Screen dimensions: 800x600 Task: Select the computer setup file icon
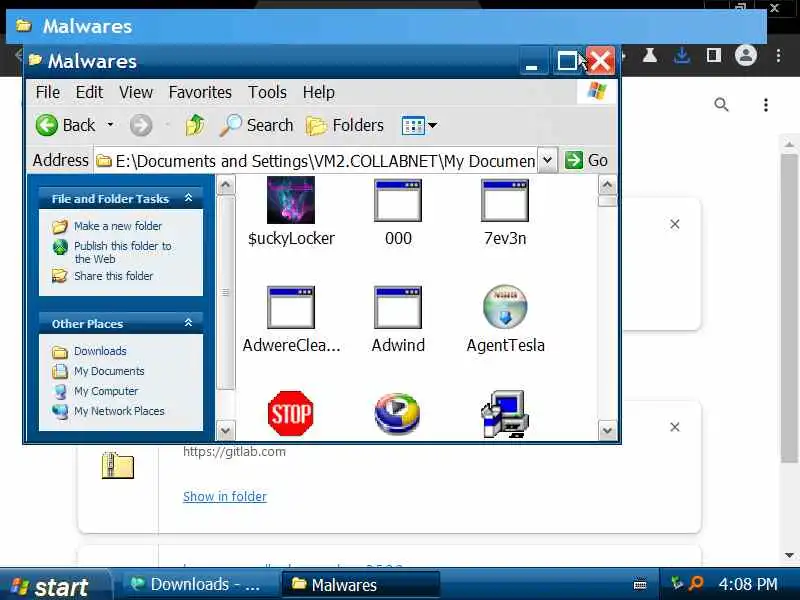click(505, 414)
